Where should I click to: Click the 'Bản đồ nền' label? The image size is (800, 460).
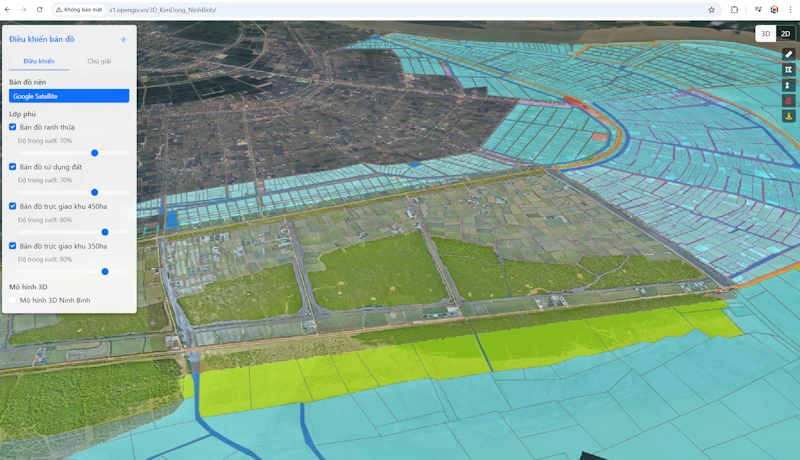pyautogui.click(x=28, y=82)
